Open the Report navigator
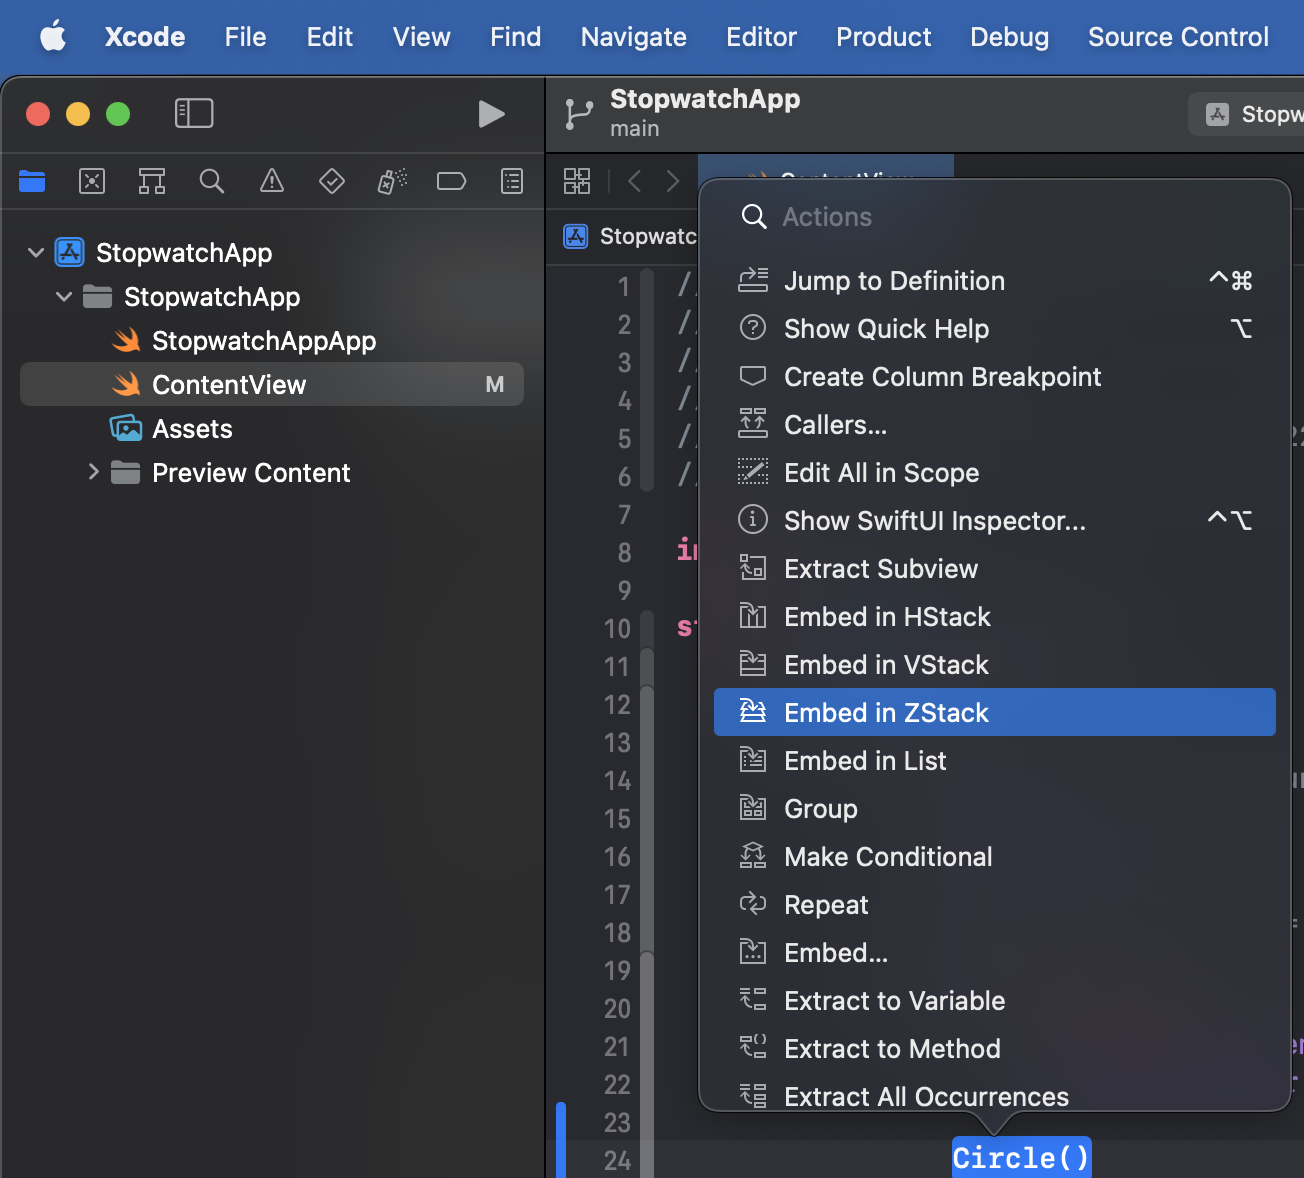This screenshot has width=1304, height=1178. pyautogui.click(x=512, y=181)
